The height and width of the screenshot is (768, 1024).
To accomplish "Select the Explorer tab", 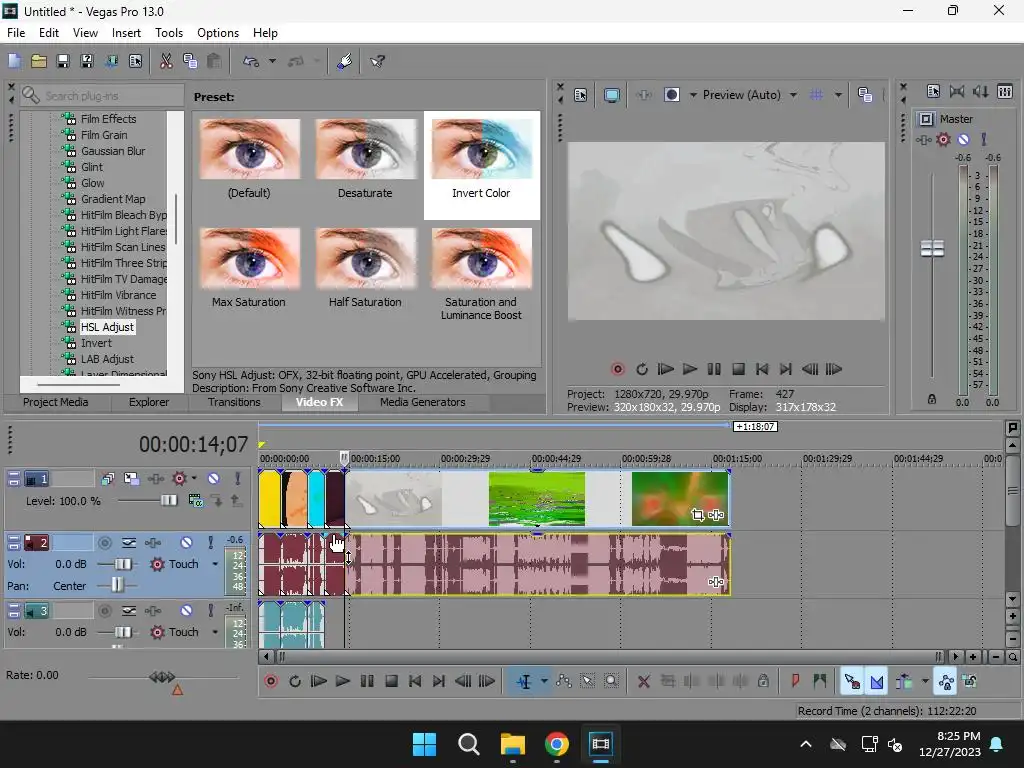I will click(x=149, y=402).
